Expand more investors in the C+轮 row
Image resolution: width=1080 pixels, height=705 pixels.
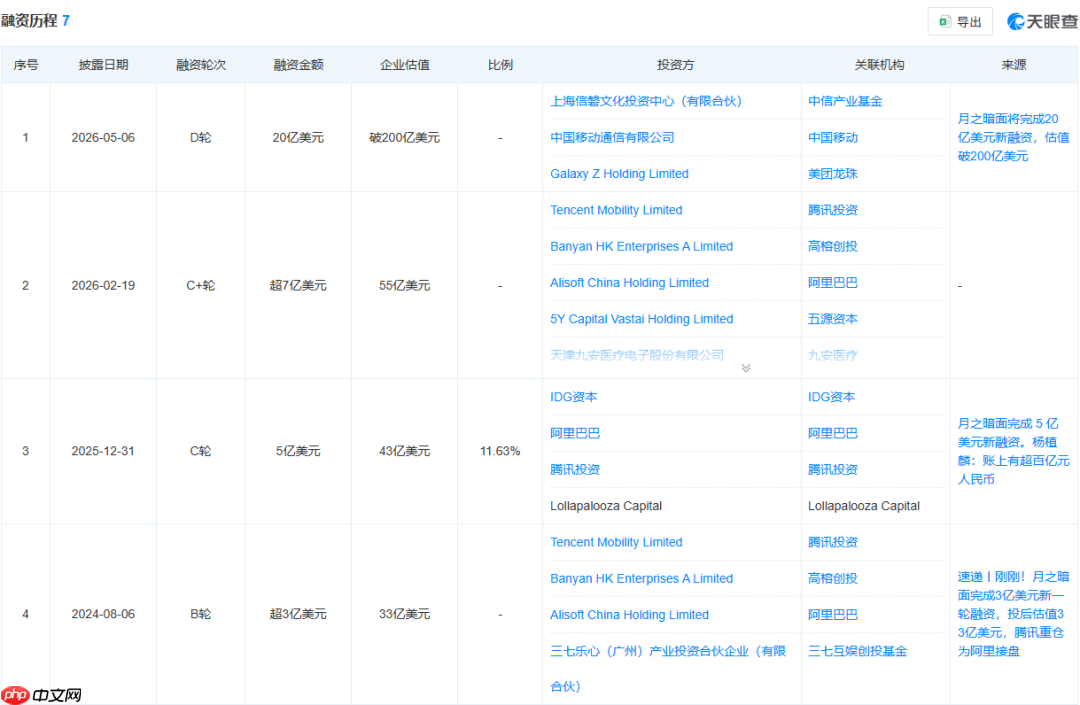[746, 368]
